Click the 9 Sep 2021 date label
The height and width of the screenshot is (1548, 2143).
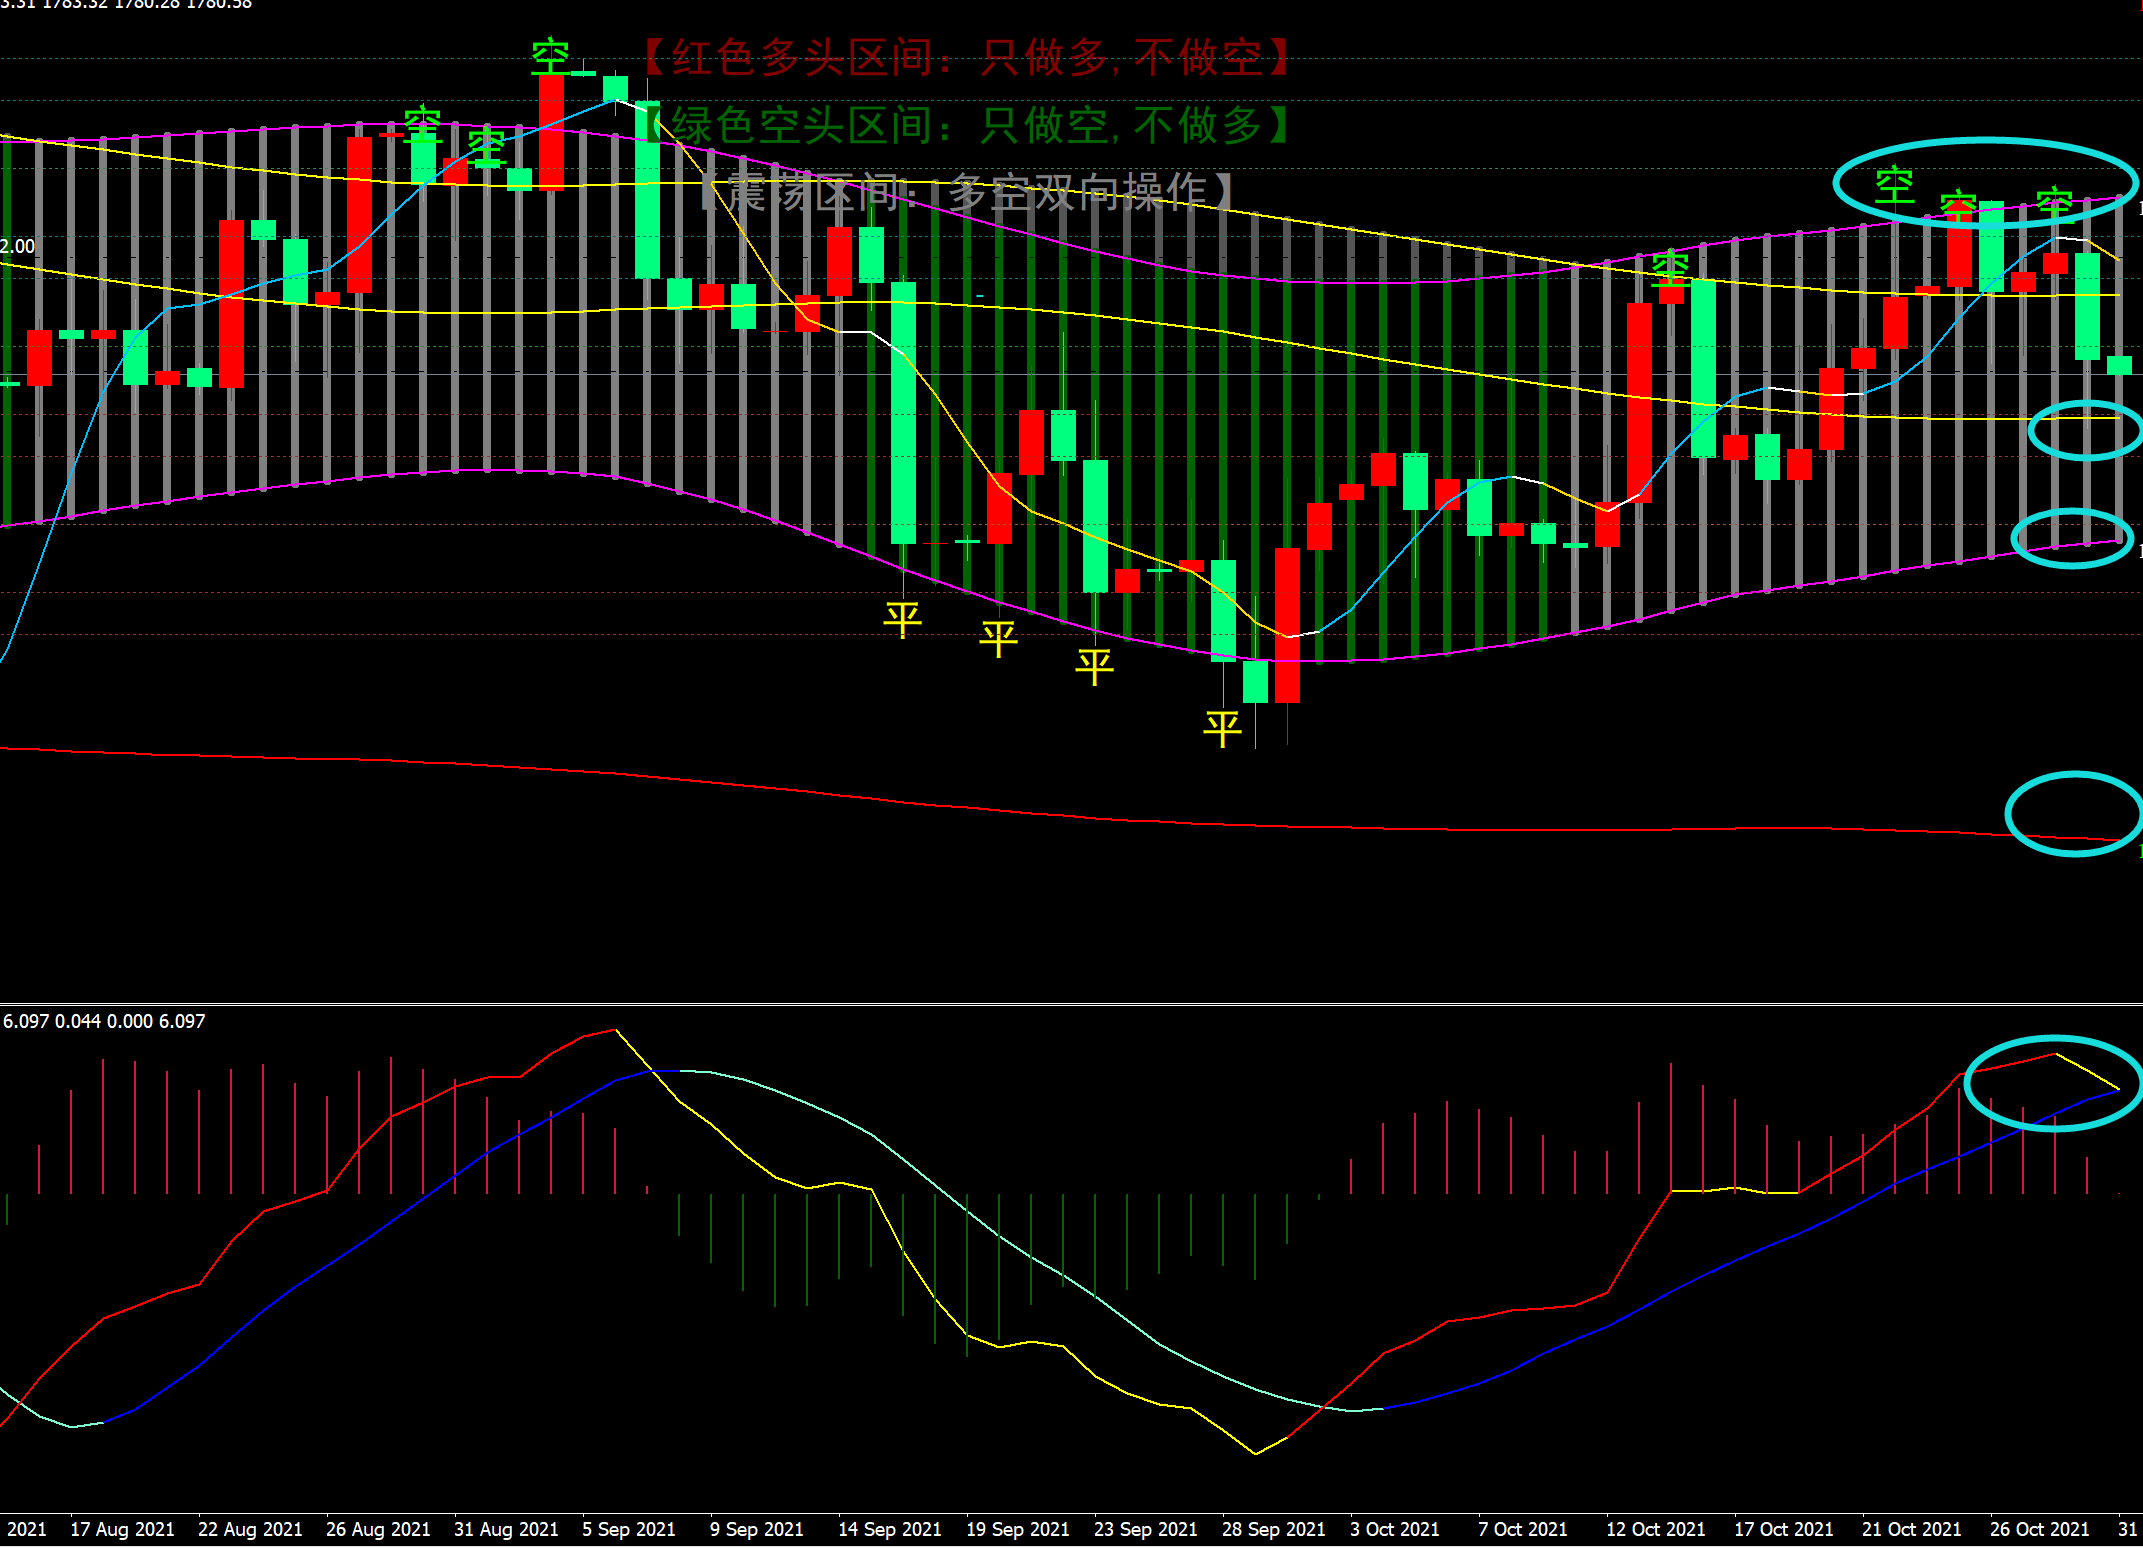[x=757, y=1529]
